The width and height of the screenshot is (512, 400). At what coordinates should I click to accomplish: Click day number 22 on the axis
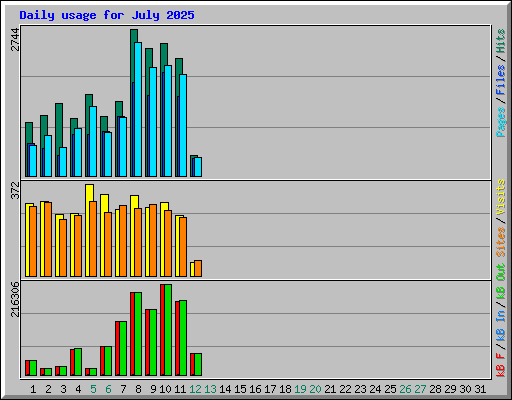pos(345,389)
